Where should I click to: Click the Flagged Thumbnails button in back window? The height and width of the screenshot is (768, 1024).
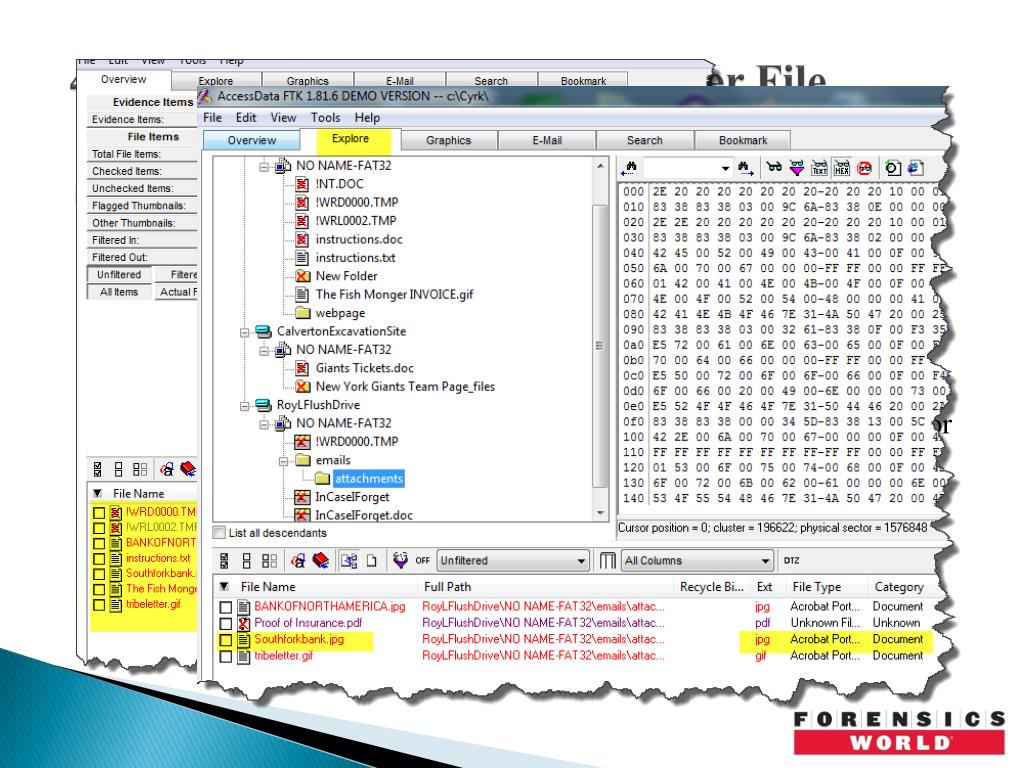point(142,206)
